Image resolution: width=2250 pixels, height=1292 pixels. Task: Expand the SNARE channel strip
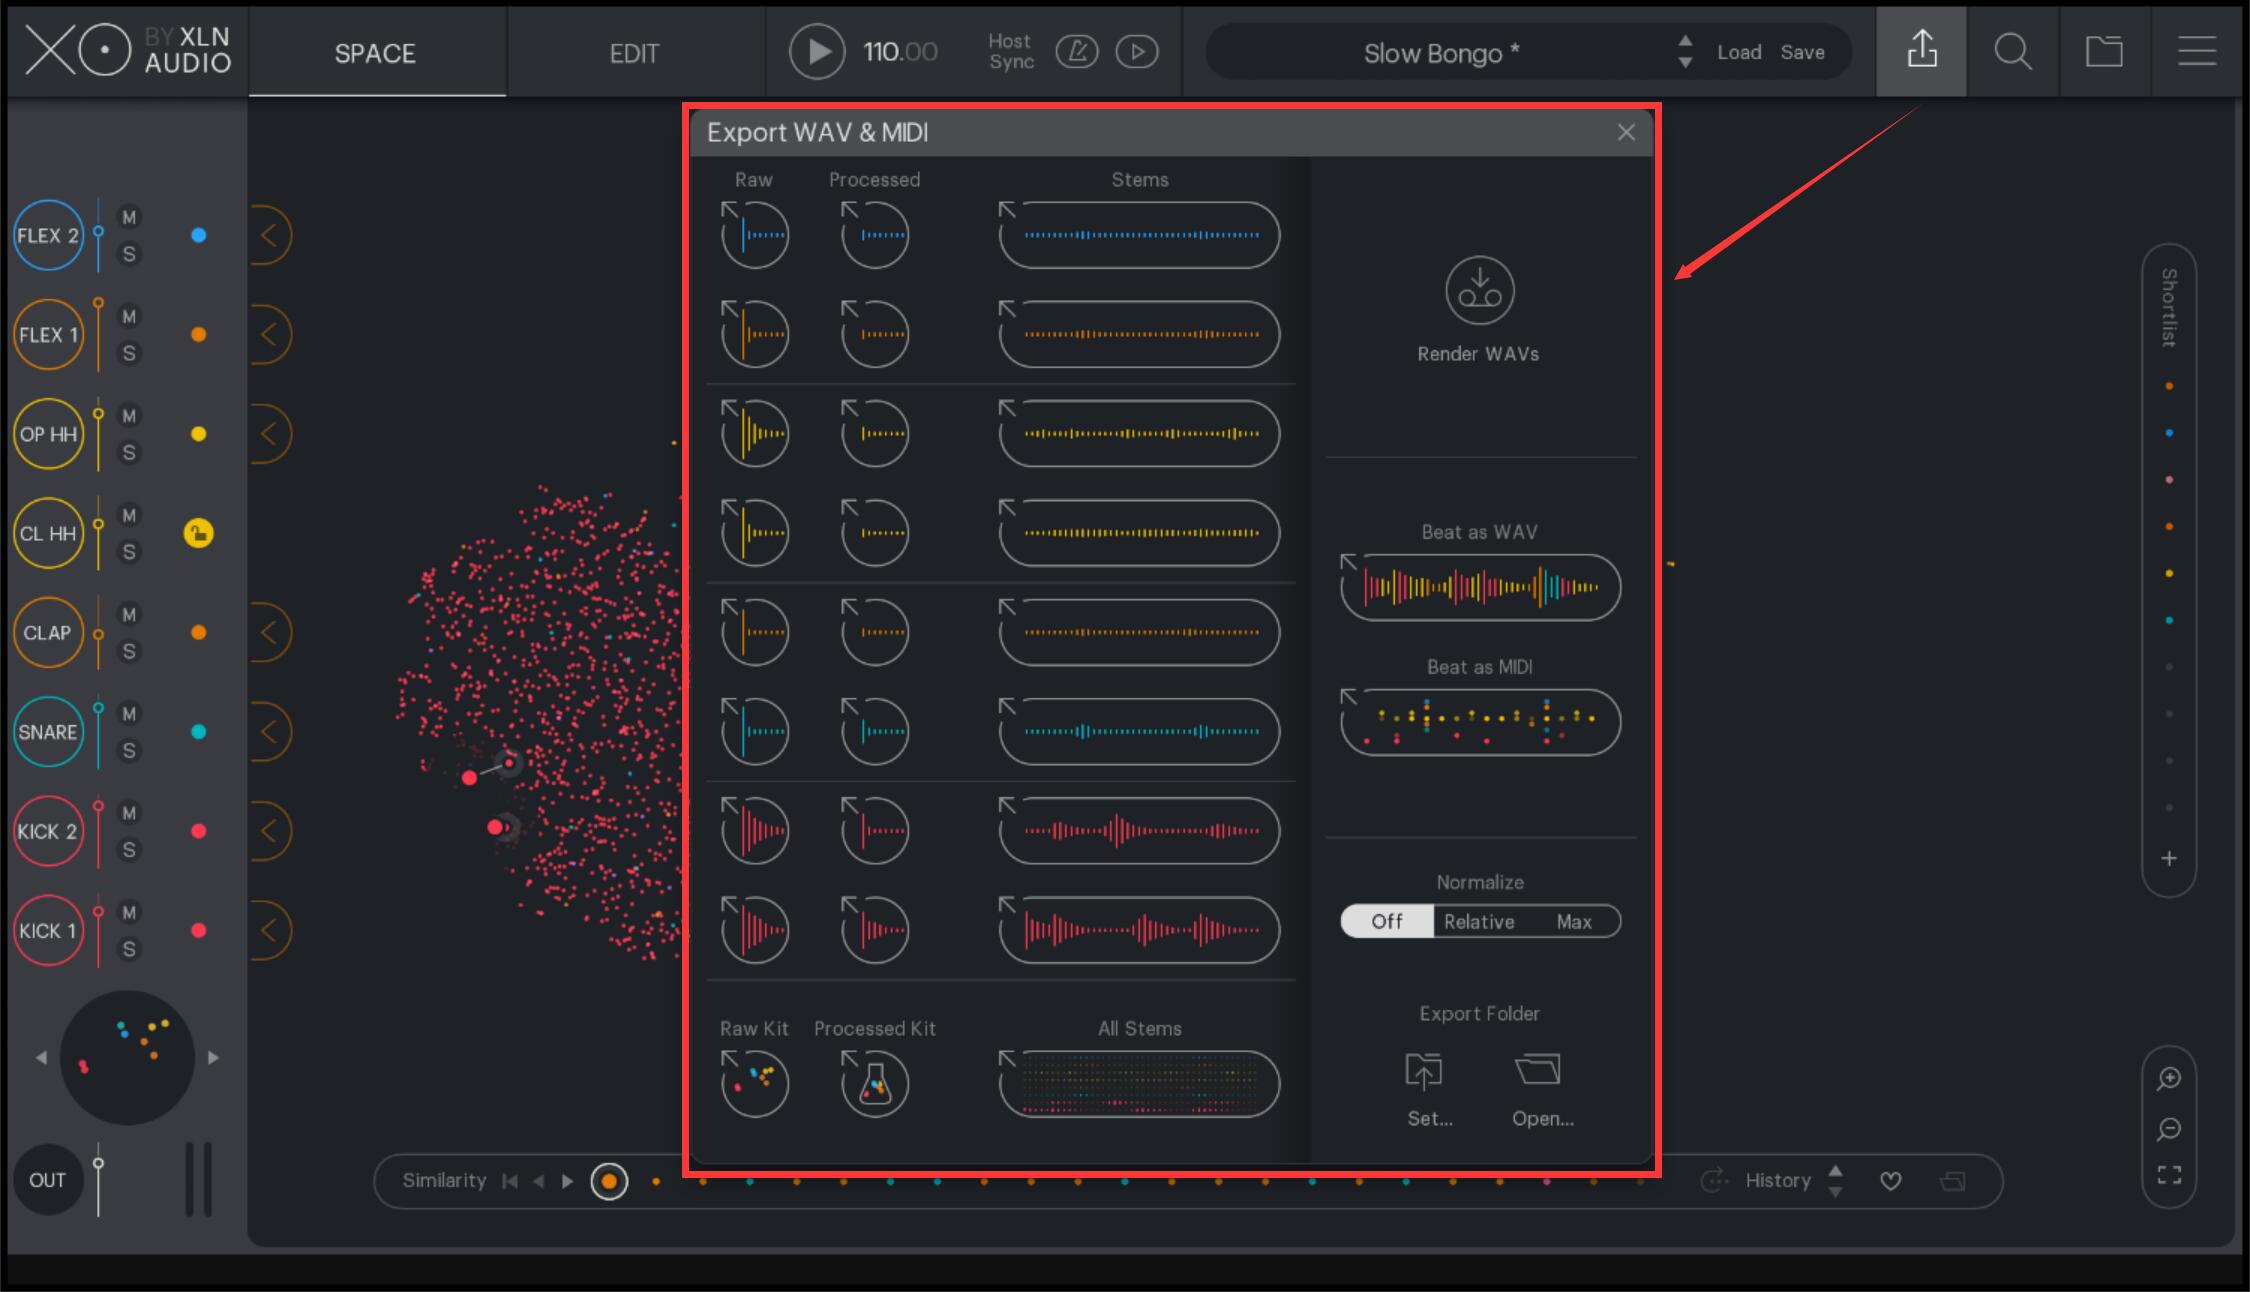click(x=272, y=733)
